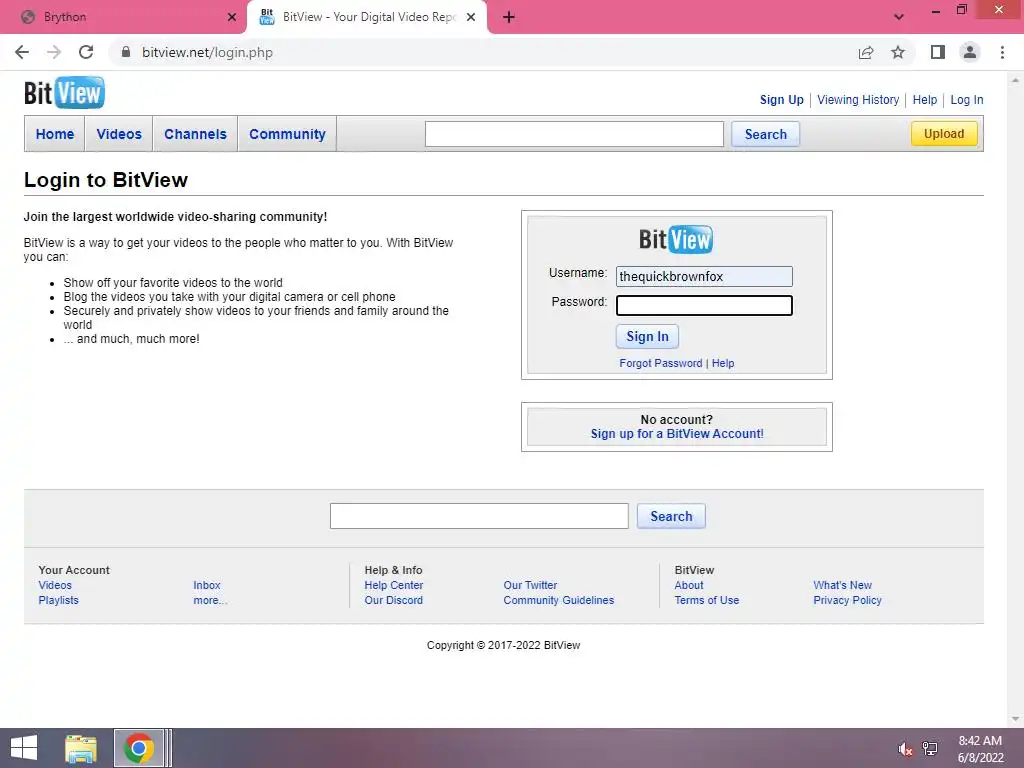The image size is (1024, 768).
Task: Go back using the browser back arrow
Action: [x=22, y=52]
